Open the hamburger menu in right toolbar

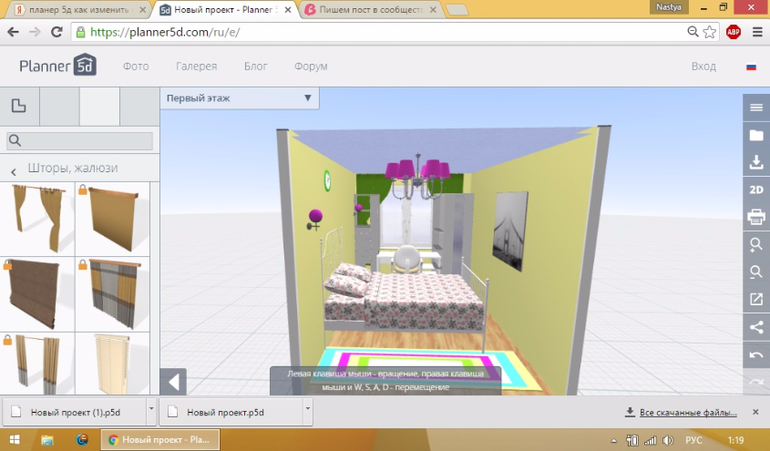756,107
